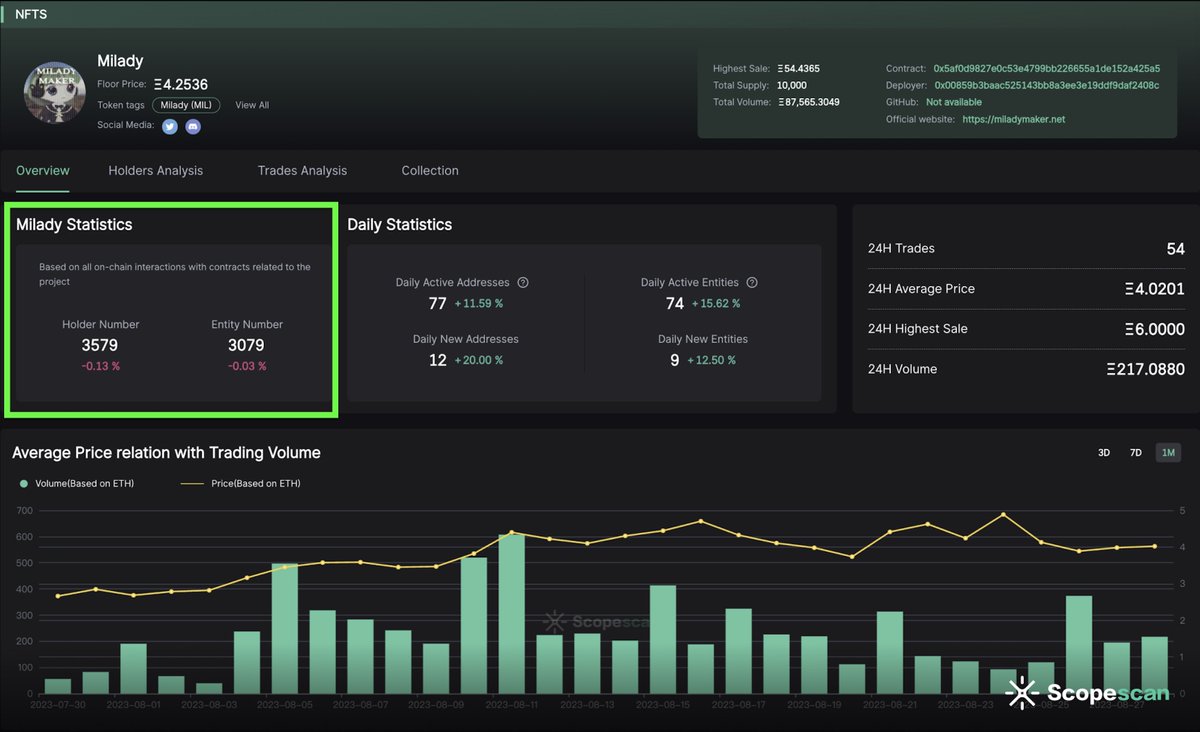The width and height of the screenshot is (1200, 732).
Task: Toggle the Price(Based on ETH) legend
Action: 240,484
